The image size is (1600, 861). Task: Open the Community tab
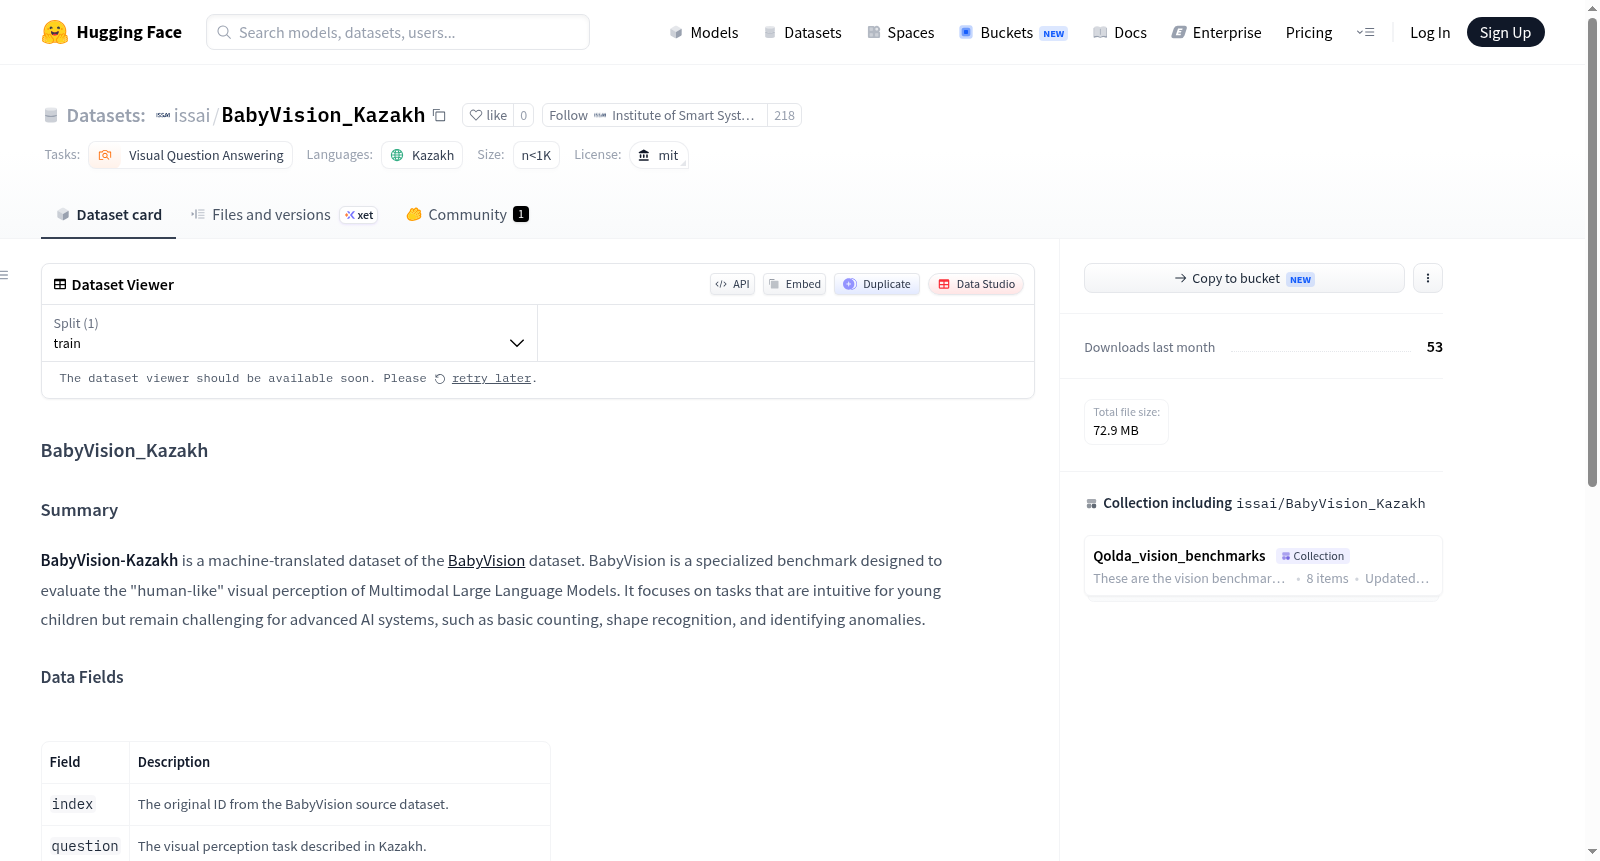click(467, 214)
